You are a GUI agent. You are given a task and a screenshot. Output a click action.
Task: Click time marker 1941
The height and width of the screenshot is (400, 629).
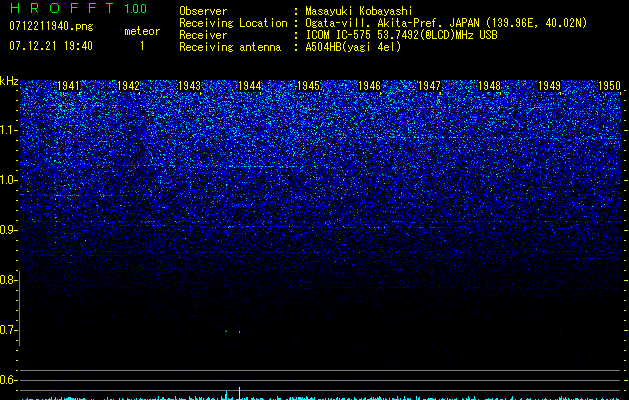tap(69, 86)
